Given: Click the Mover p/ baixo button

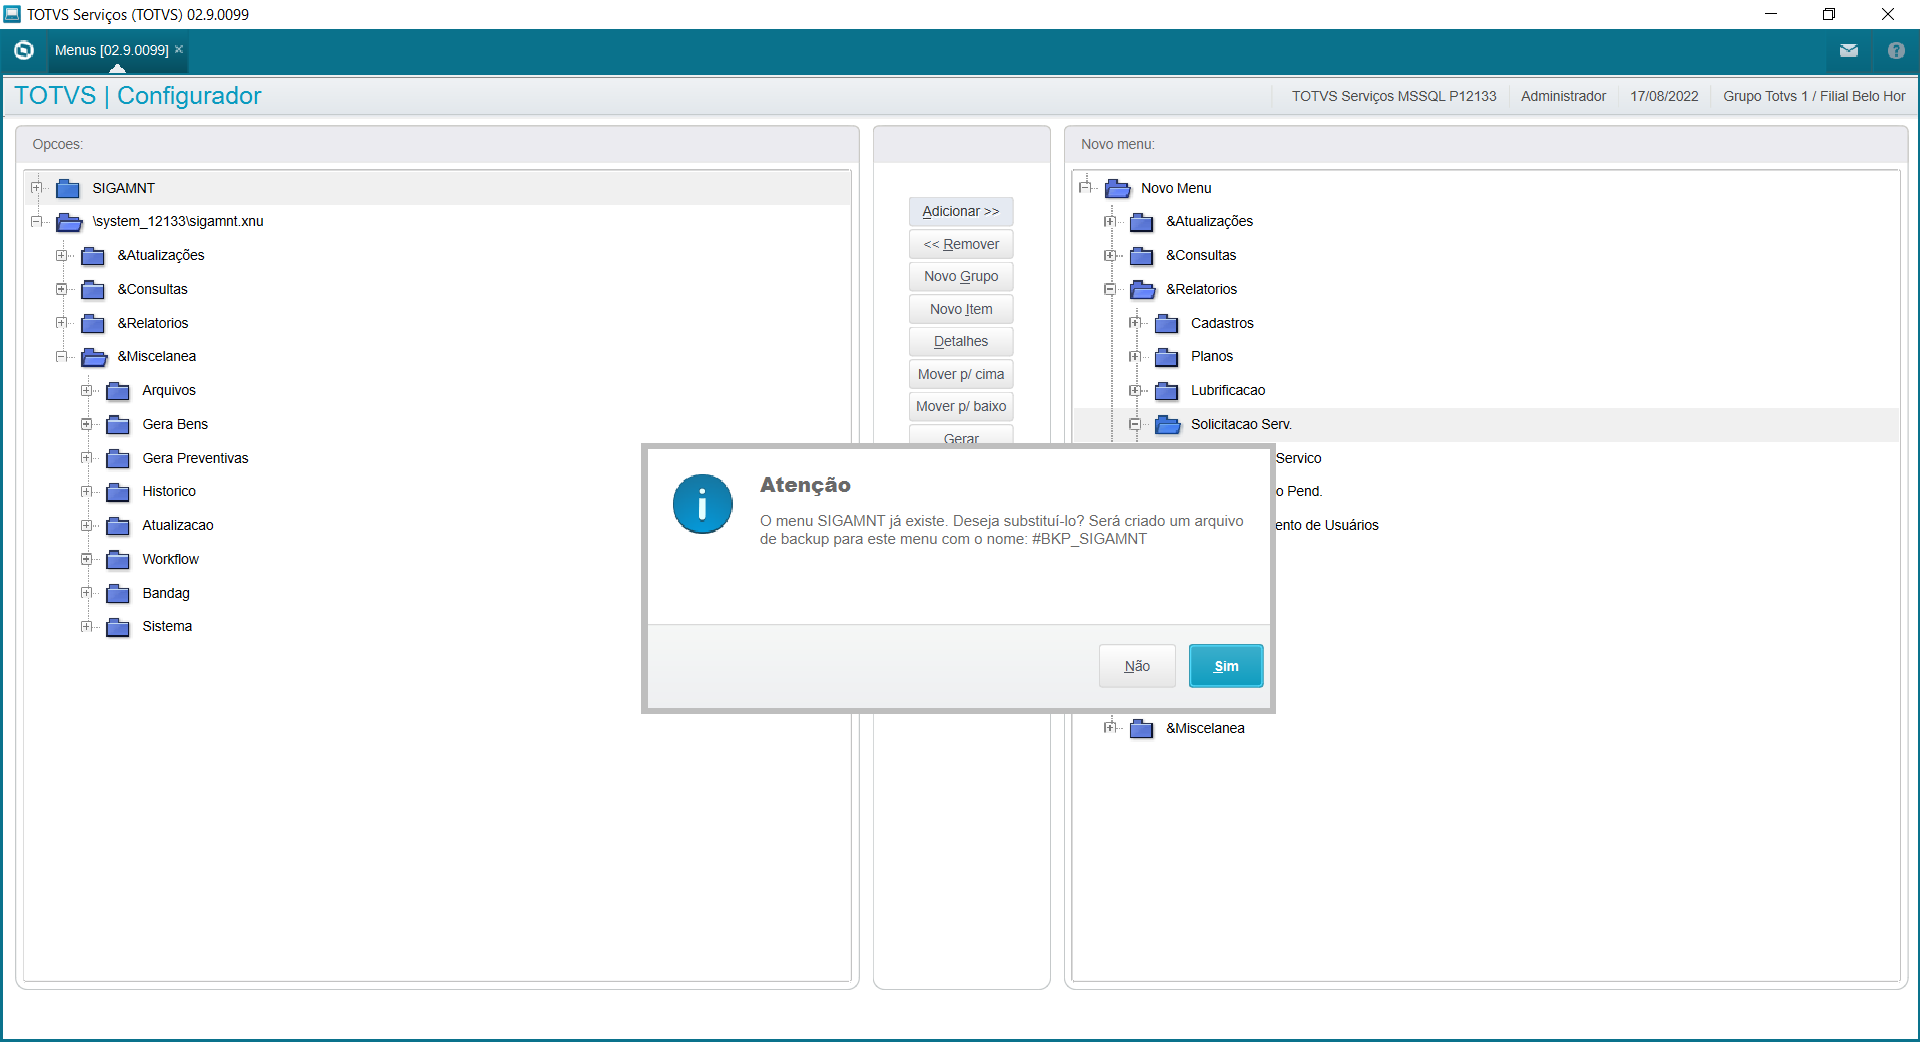Looking at the screenshot, I should point(961,406).
